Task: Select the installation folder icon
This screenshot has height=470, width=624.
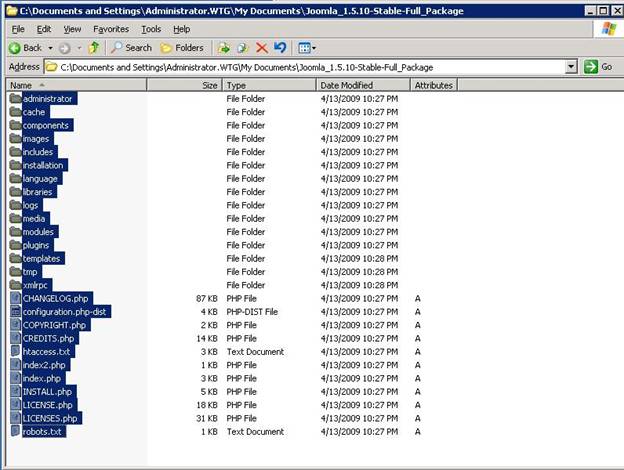Action: click(x=16, y=165)
